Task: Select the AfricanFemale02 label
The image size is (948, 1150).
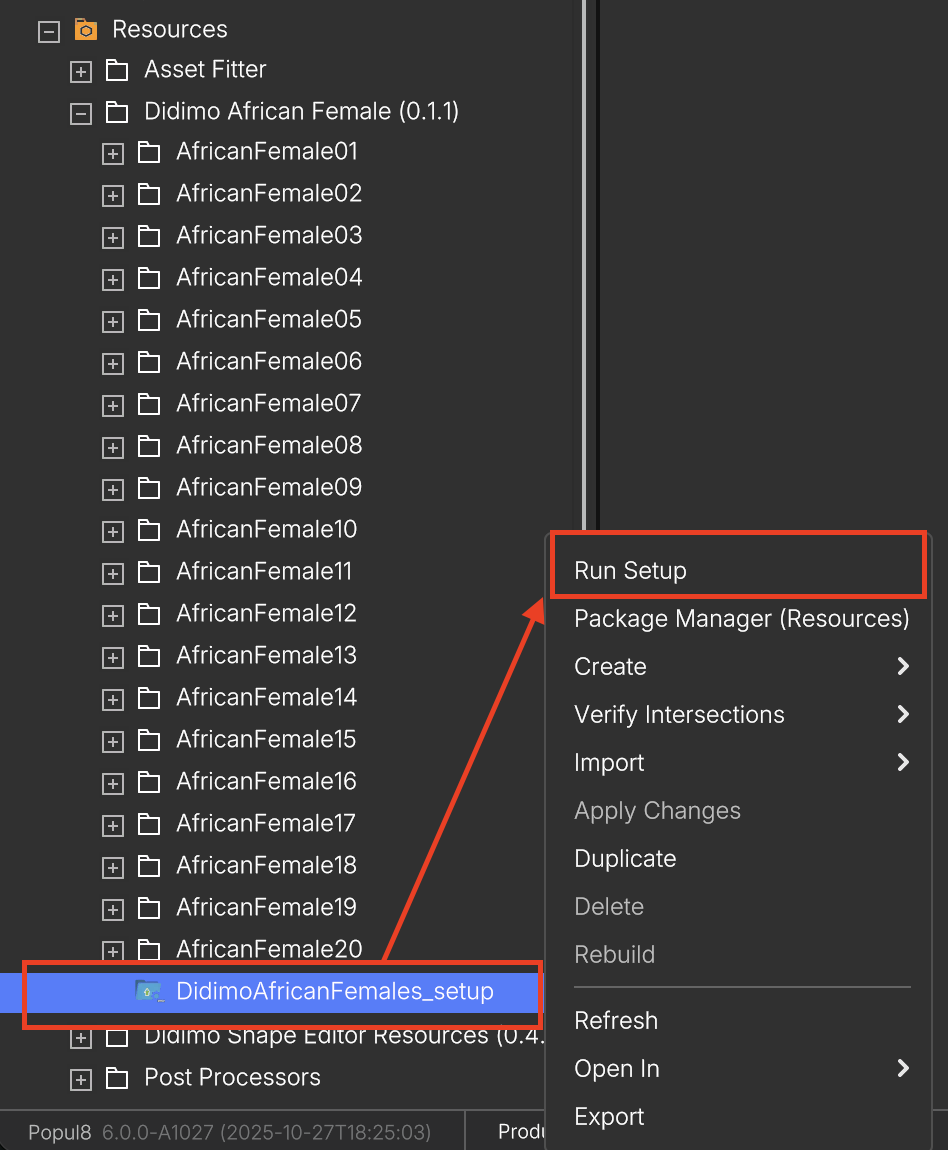Action: pos(269,193)
